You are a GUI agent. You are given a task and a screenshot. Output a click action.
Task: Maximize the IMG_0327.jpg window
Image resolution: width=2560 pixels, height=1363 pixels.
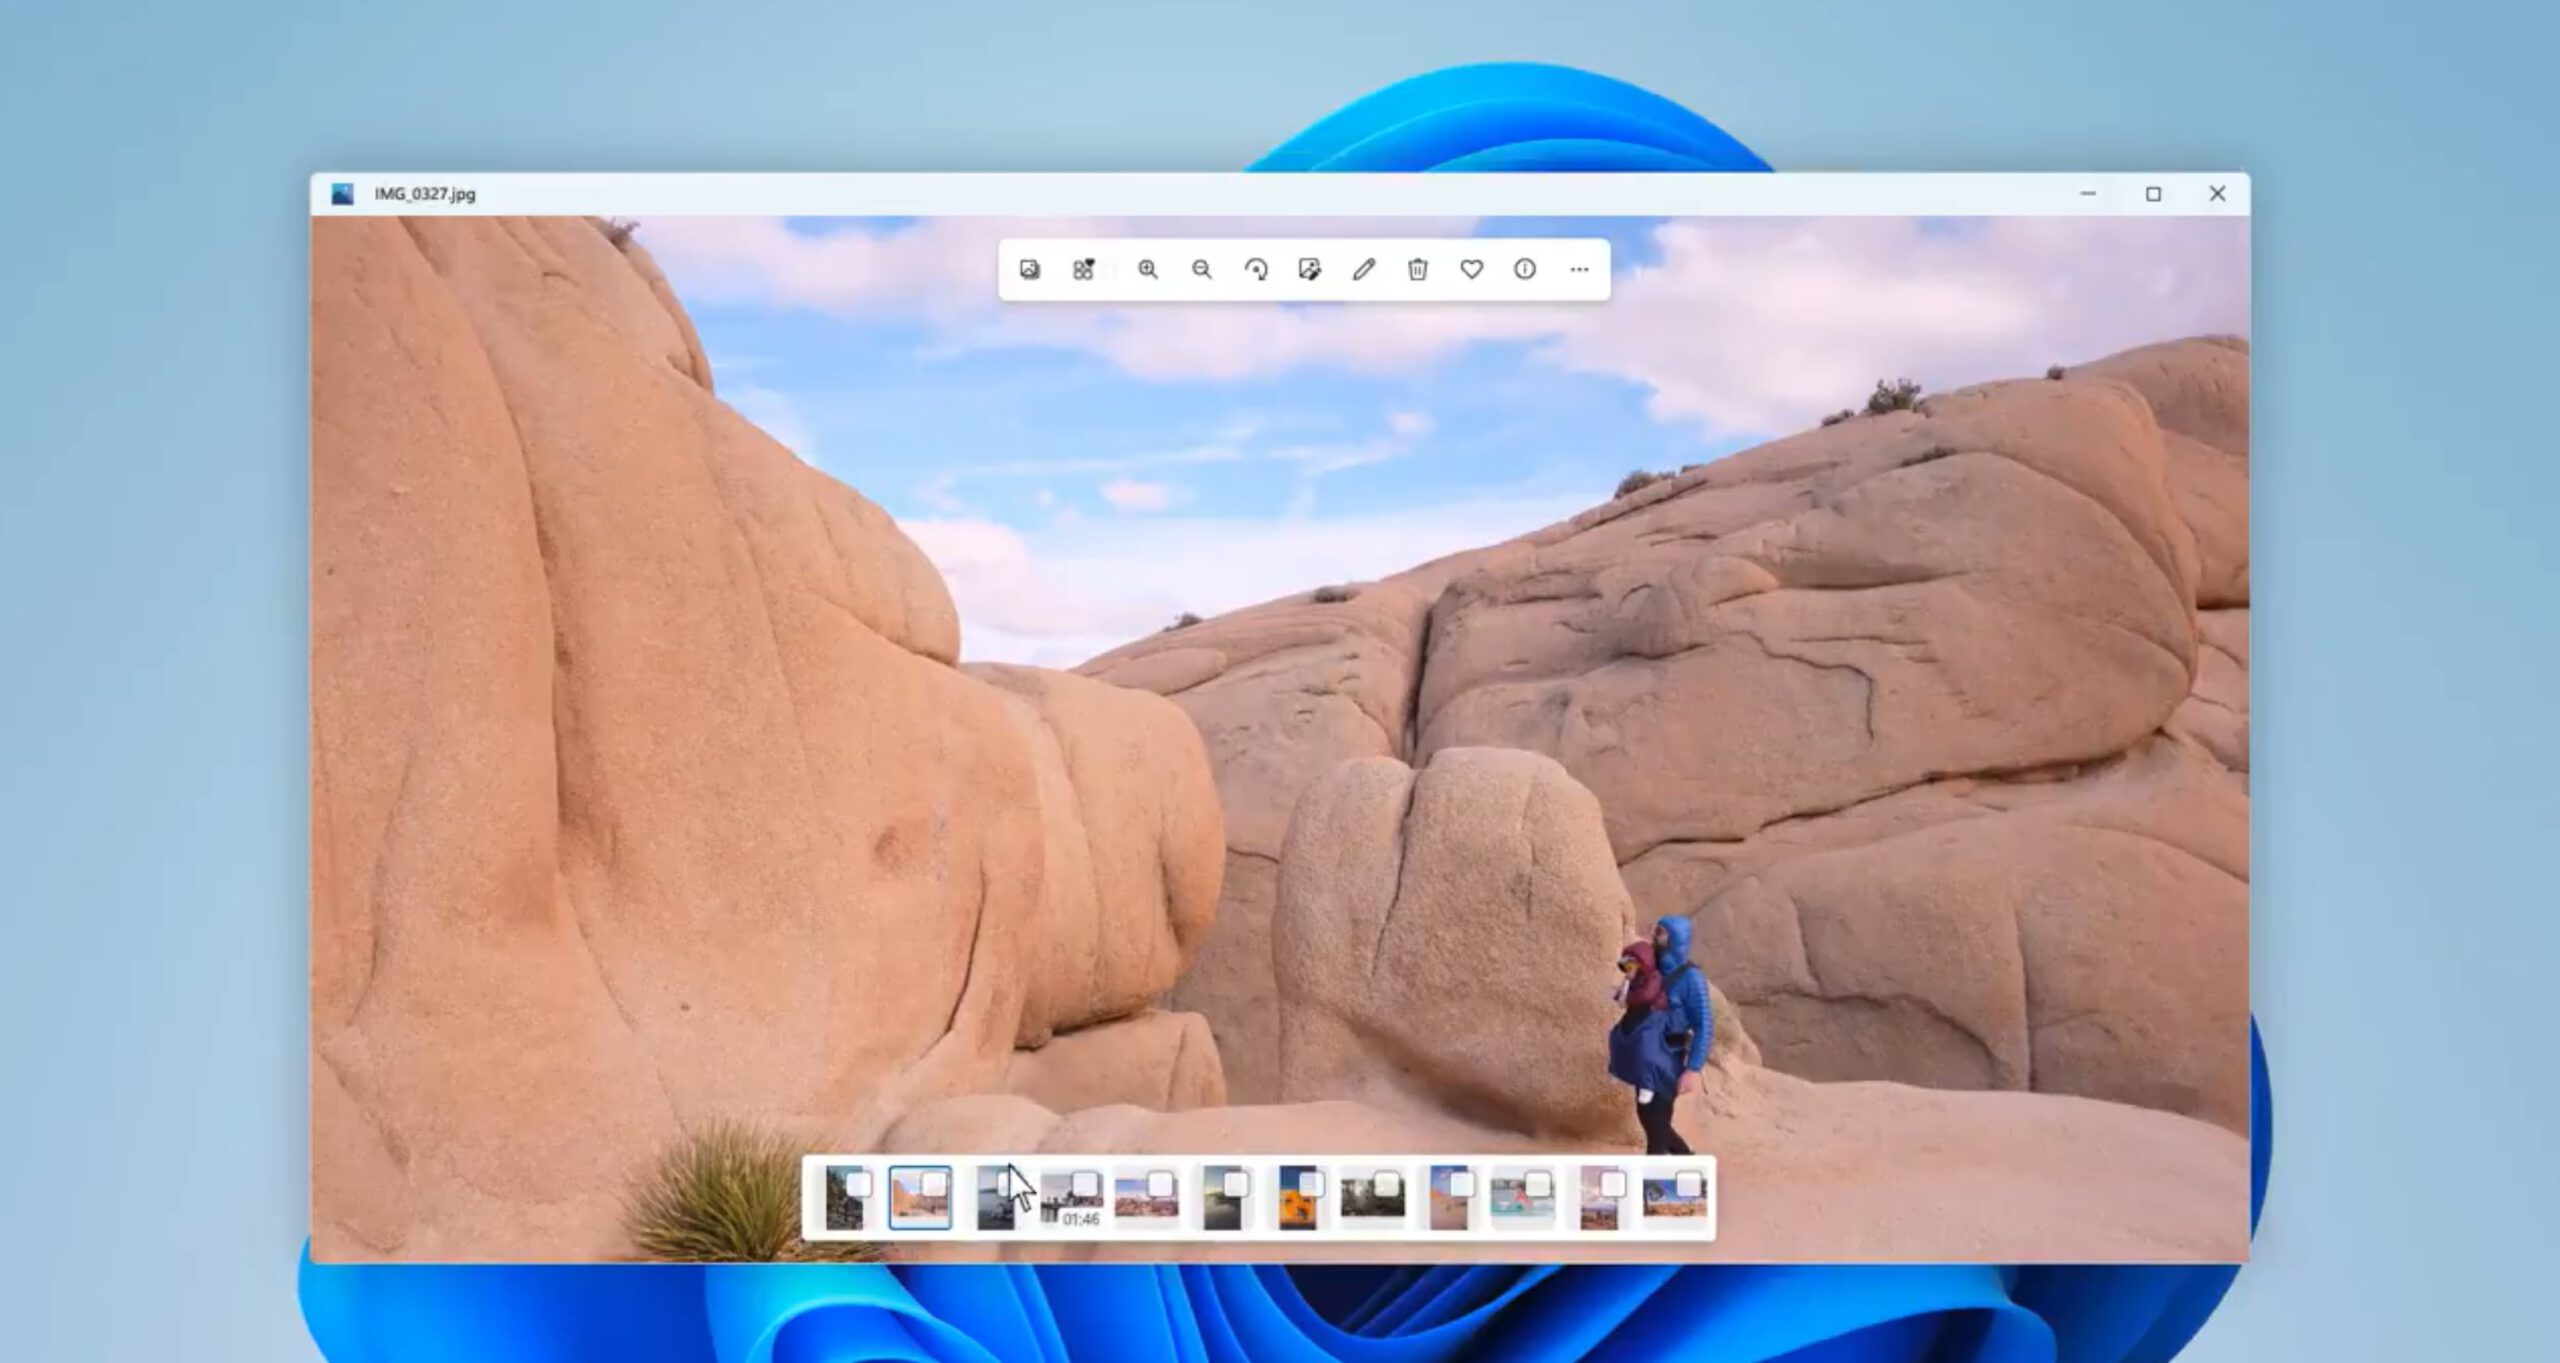(2153, 194)
